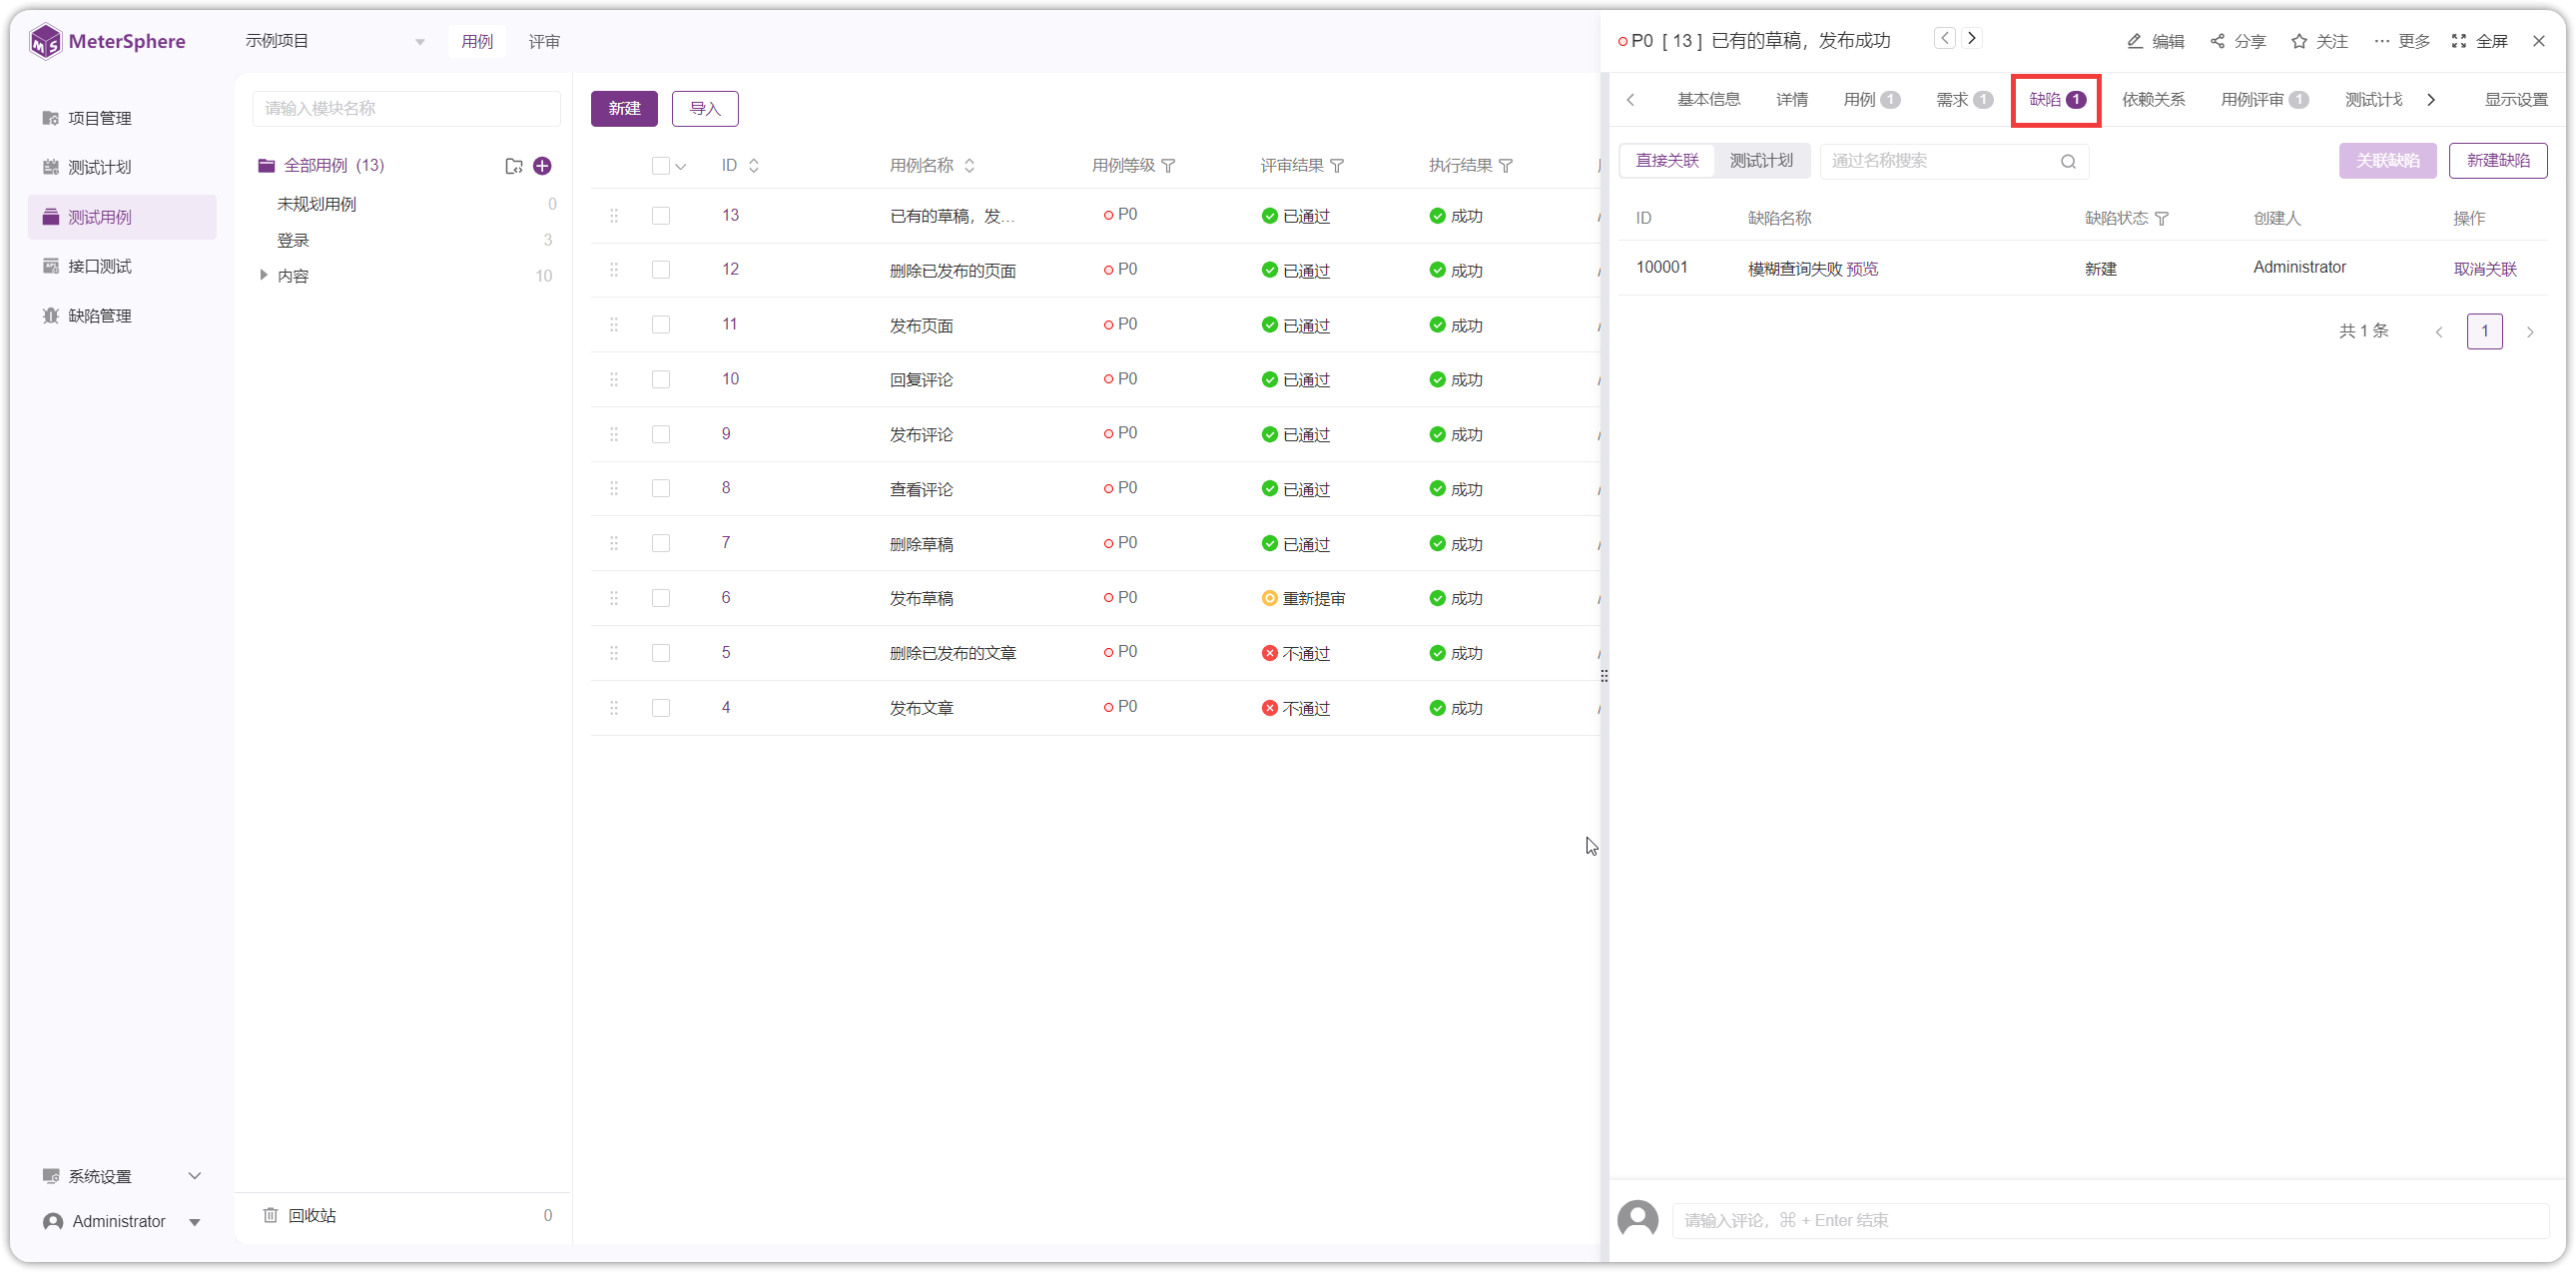Switch to 缺陷 tab
The width and height of the screenshot is (2576, 1272).
2057,99
